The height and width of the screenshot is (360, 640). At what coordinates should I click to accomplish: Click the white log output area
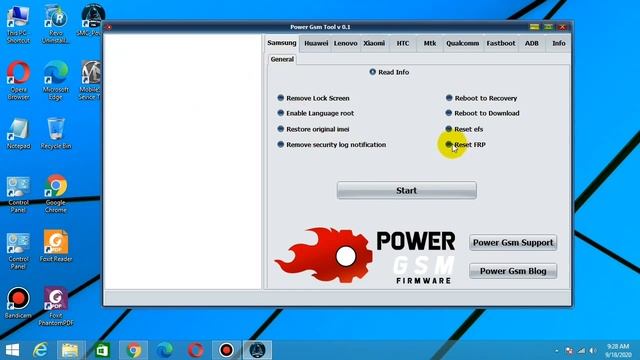tap(182, 162)
